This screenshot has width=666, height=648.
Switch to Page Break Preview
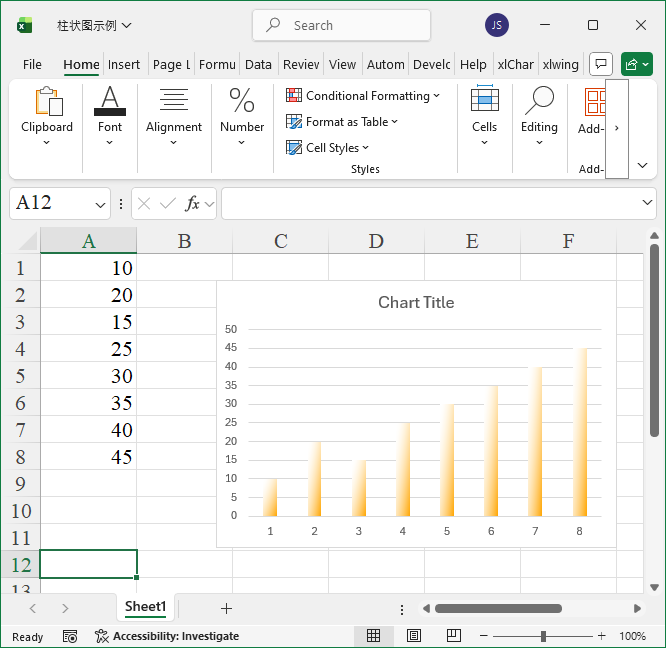453,636
